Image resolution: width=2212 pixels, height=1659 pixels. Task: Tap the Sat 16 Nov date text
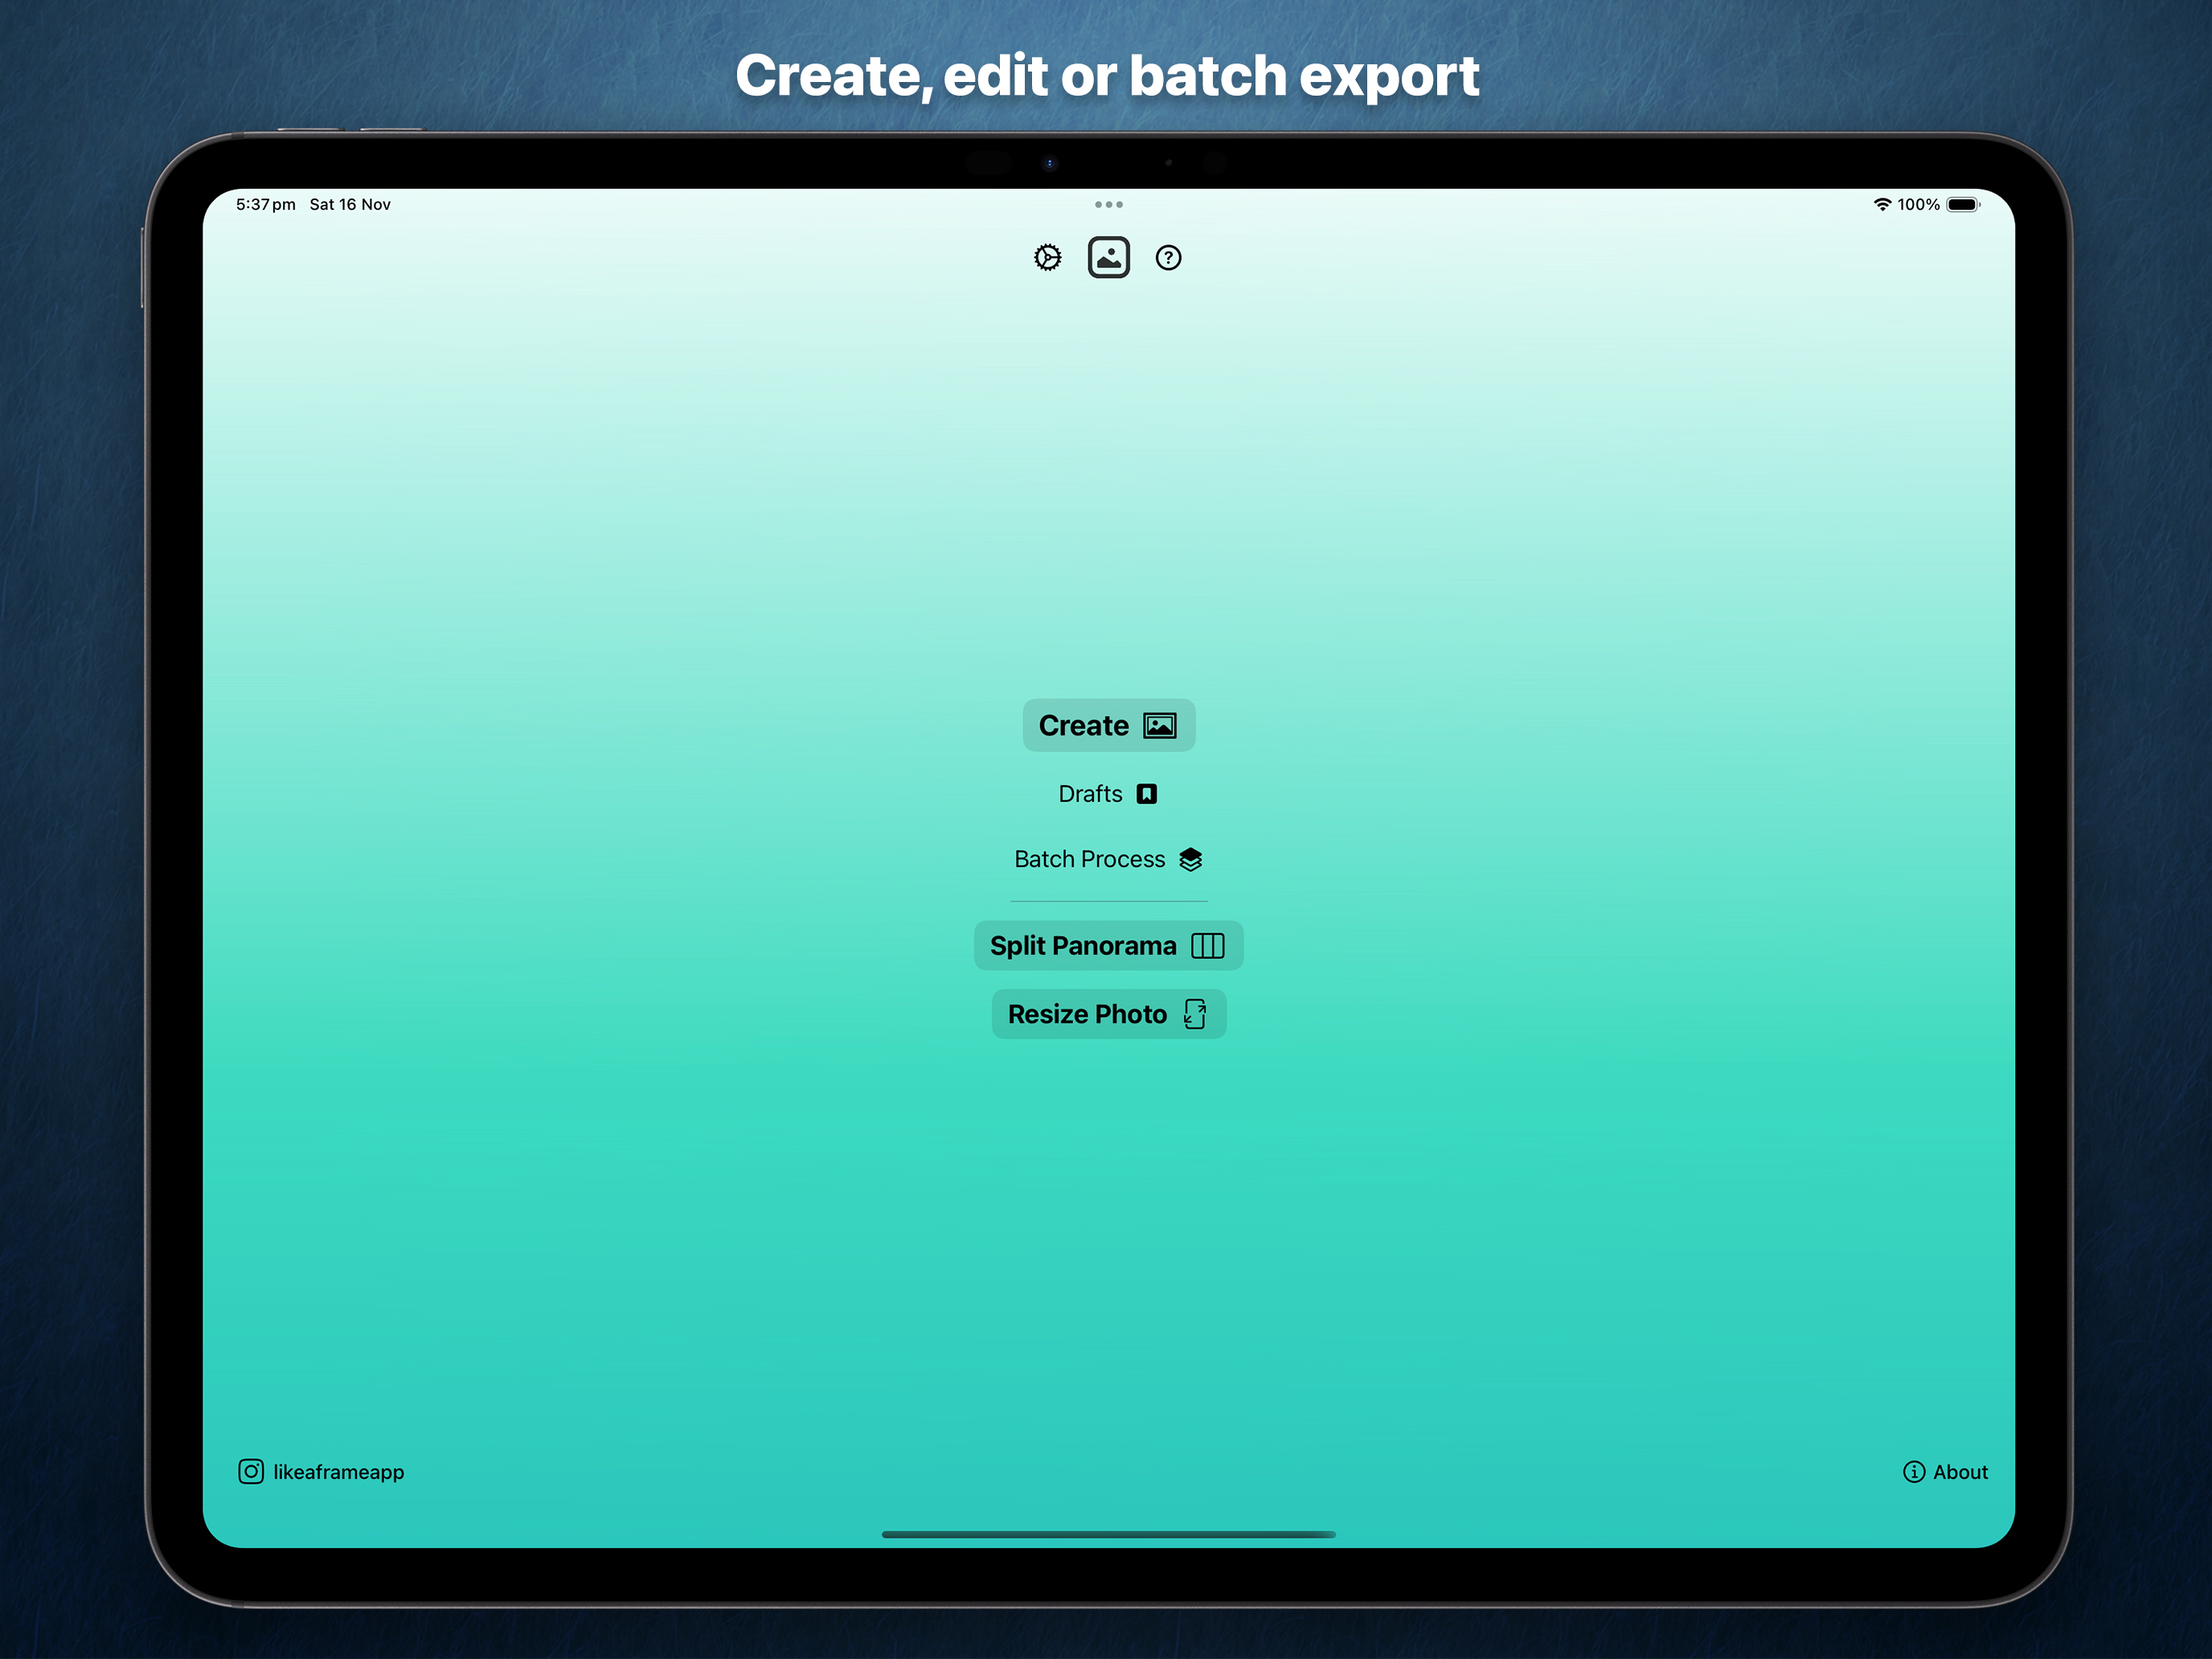click(350, 205)
